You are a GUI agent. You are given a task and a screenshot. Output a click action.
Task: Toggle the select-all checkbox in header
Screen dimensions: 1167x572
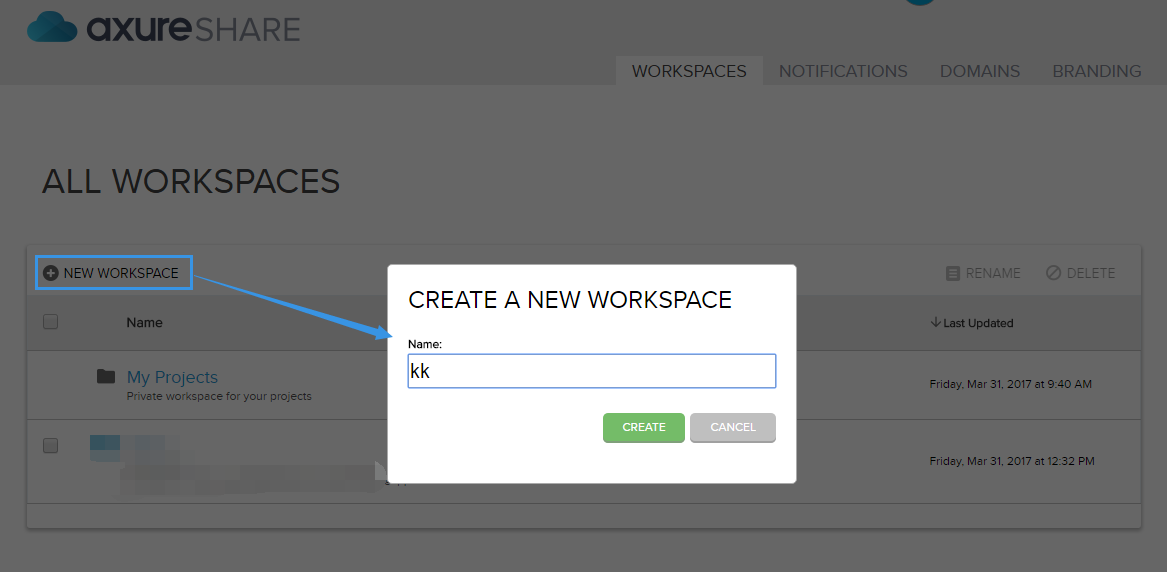(51, 322)
